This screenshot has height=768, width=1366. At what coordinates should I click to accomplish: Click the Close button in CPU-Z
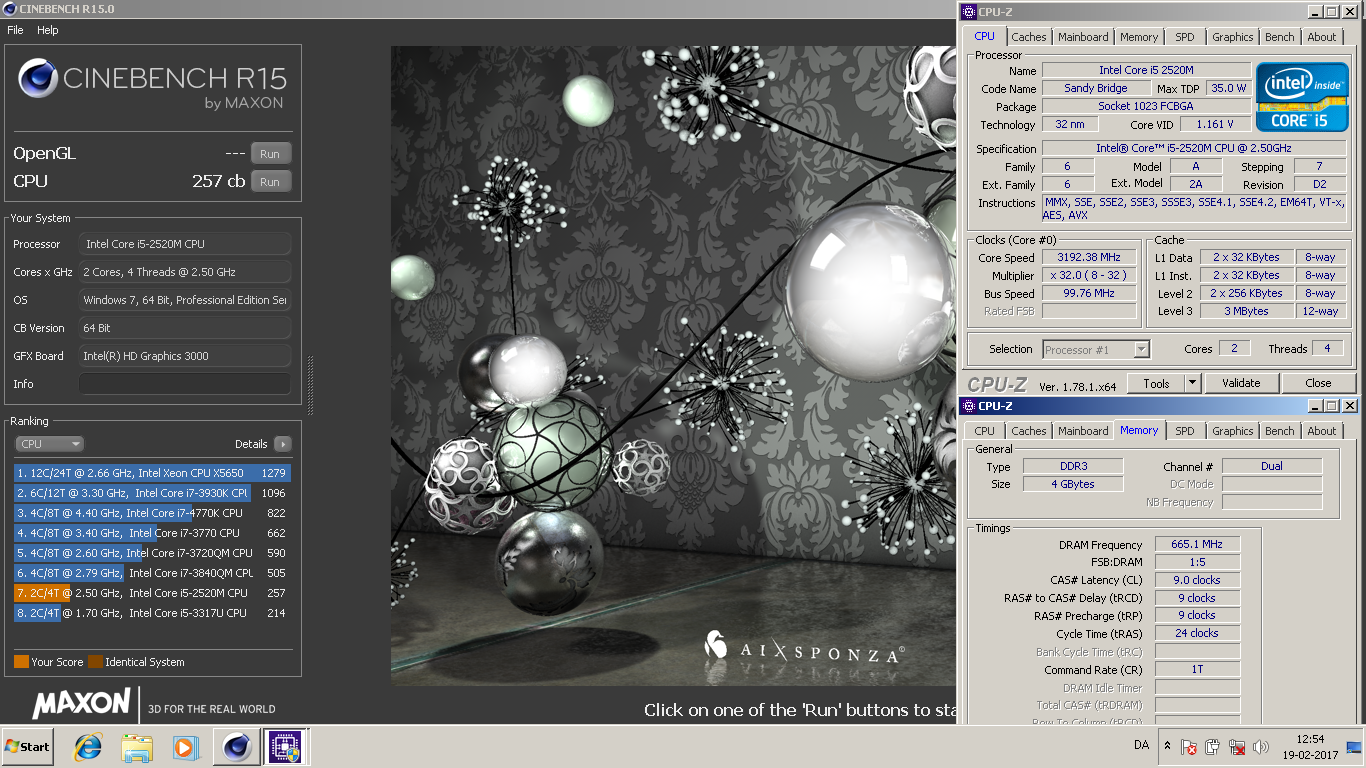point(1318,383)
